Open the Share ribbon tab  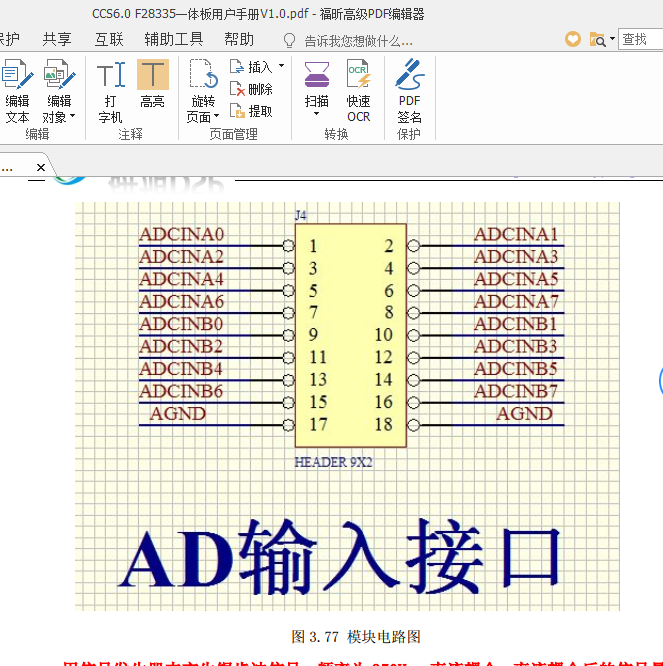pyautogui.click(x=57, y=40)
